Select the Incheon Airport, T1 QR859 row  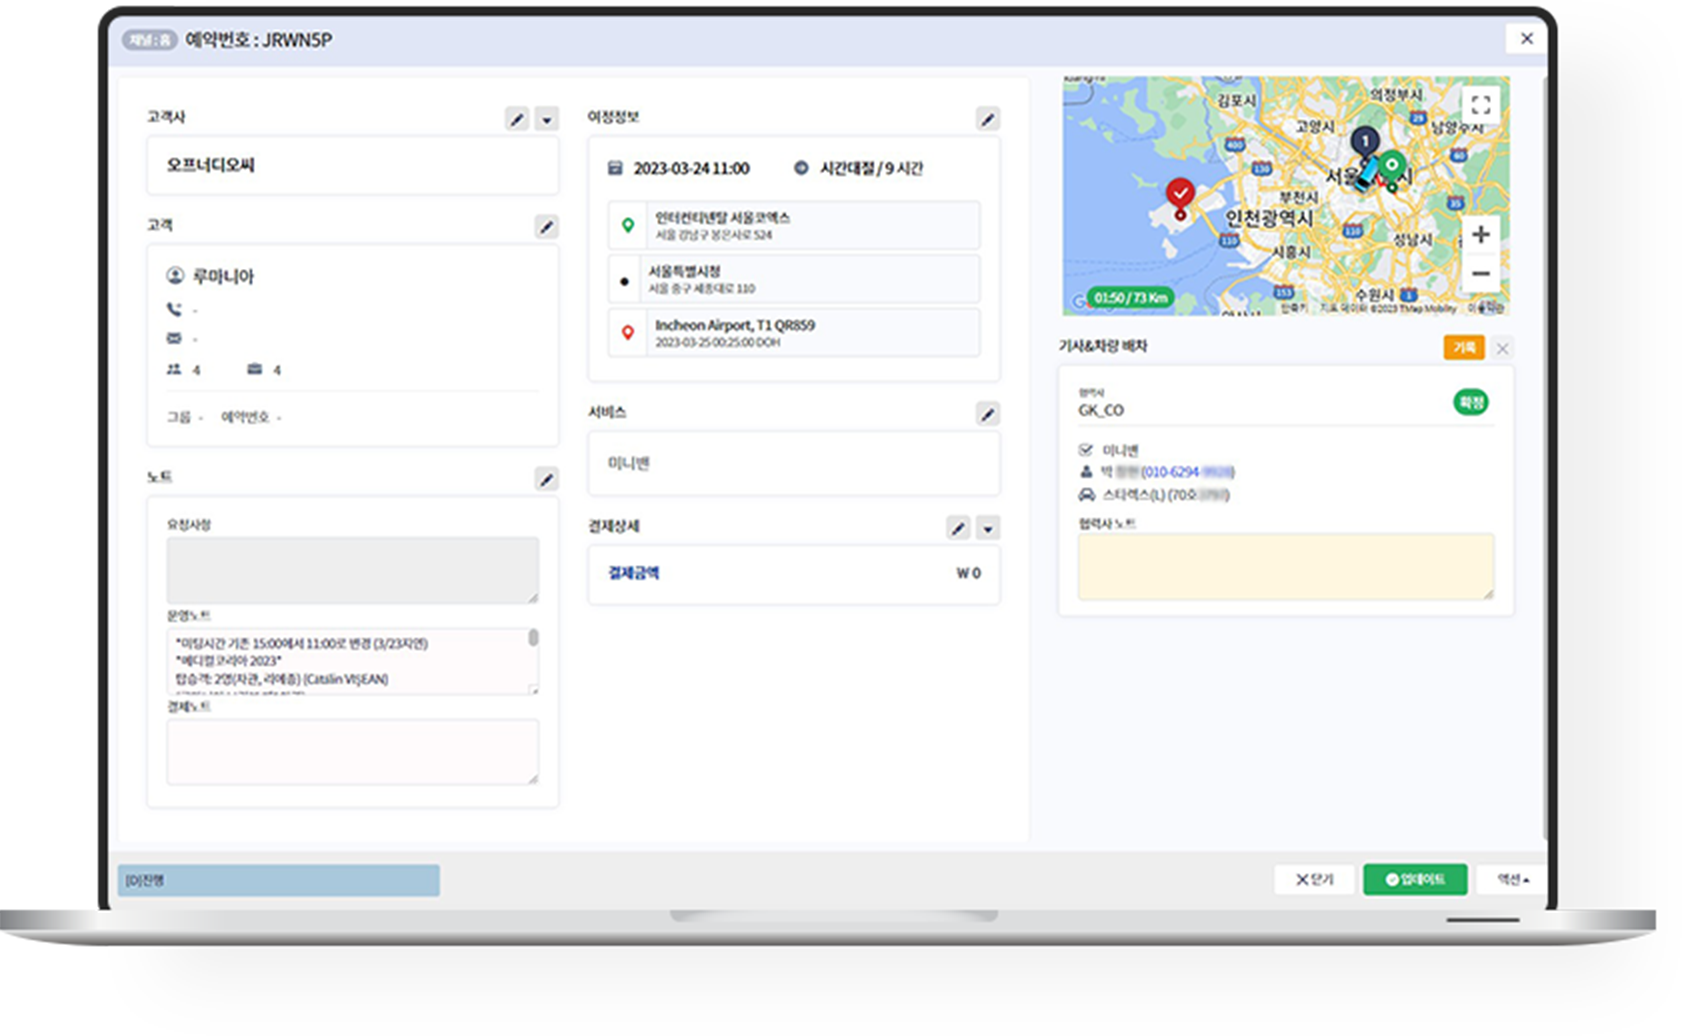point(794,333)
